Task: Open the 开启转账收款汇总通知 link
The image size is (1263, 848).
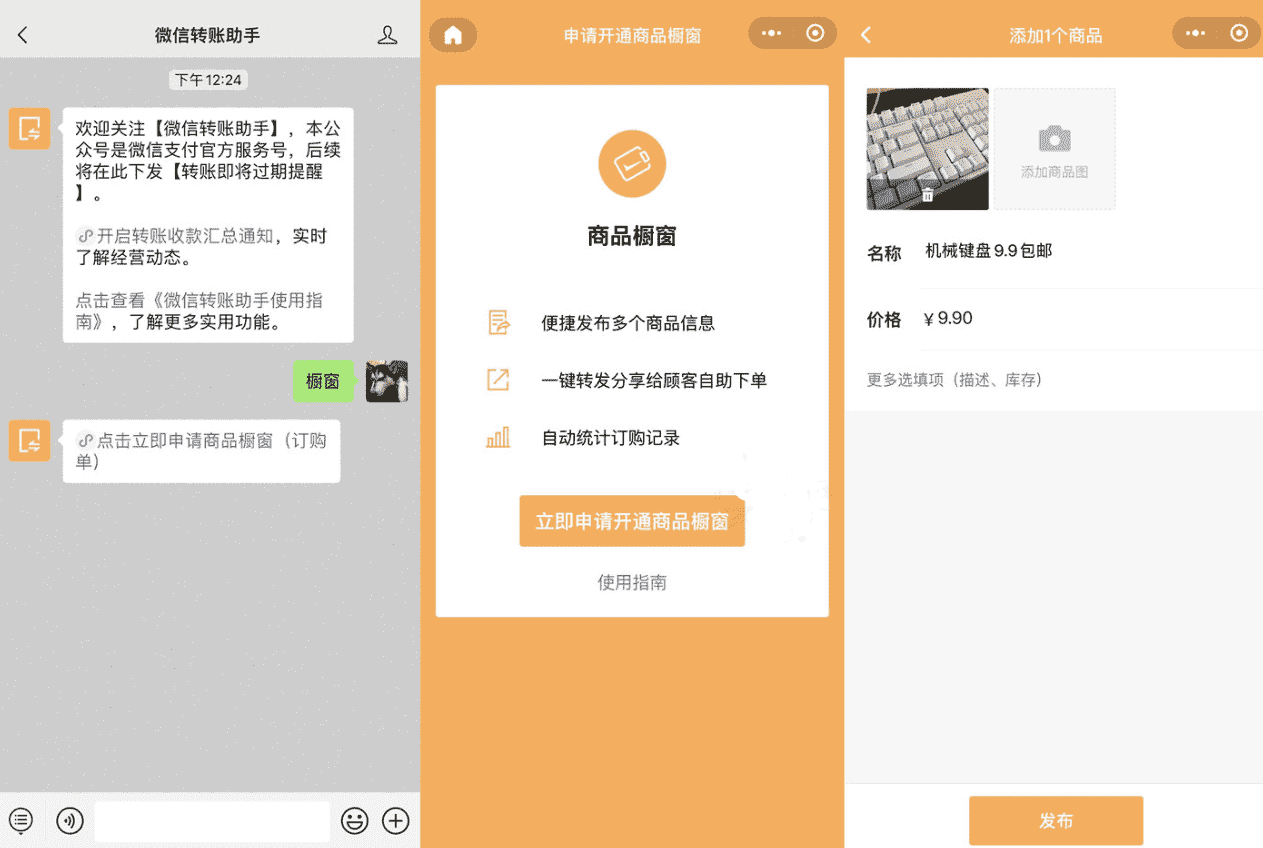Action: point(174,237)
